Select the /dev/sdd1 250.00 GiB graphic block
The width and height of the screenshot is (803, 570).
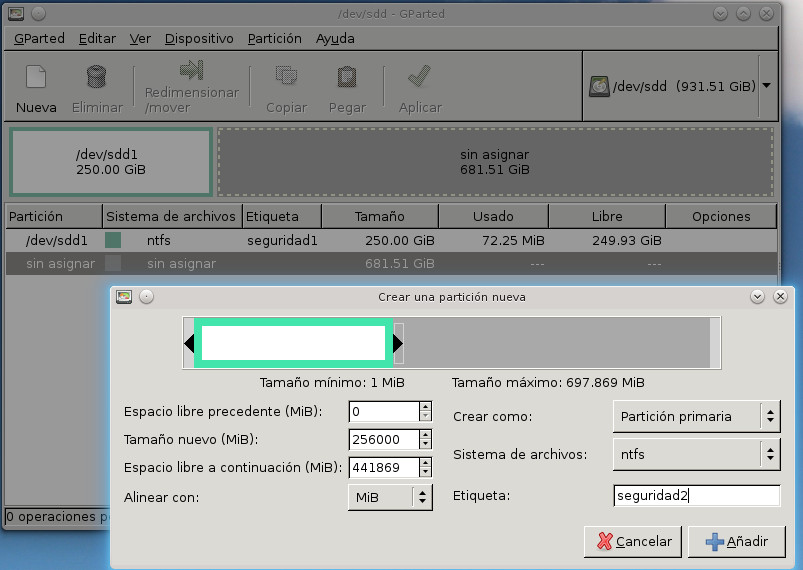[111, 162]
